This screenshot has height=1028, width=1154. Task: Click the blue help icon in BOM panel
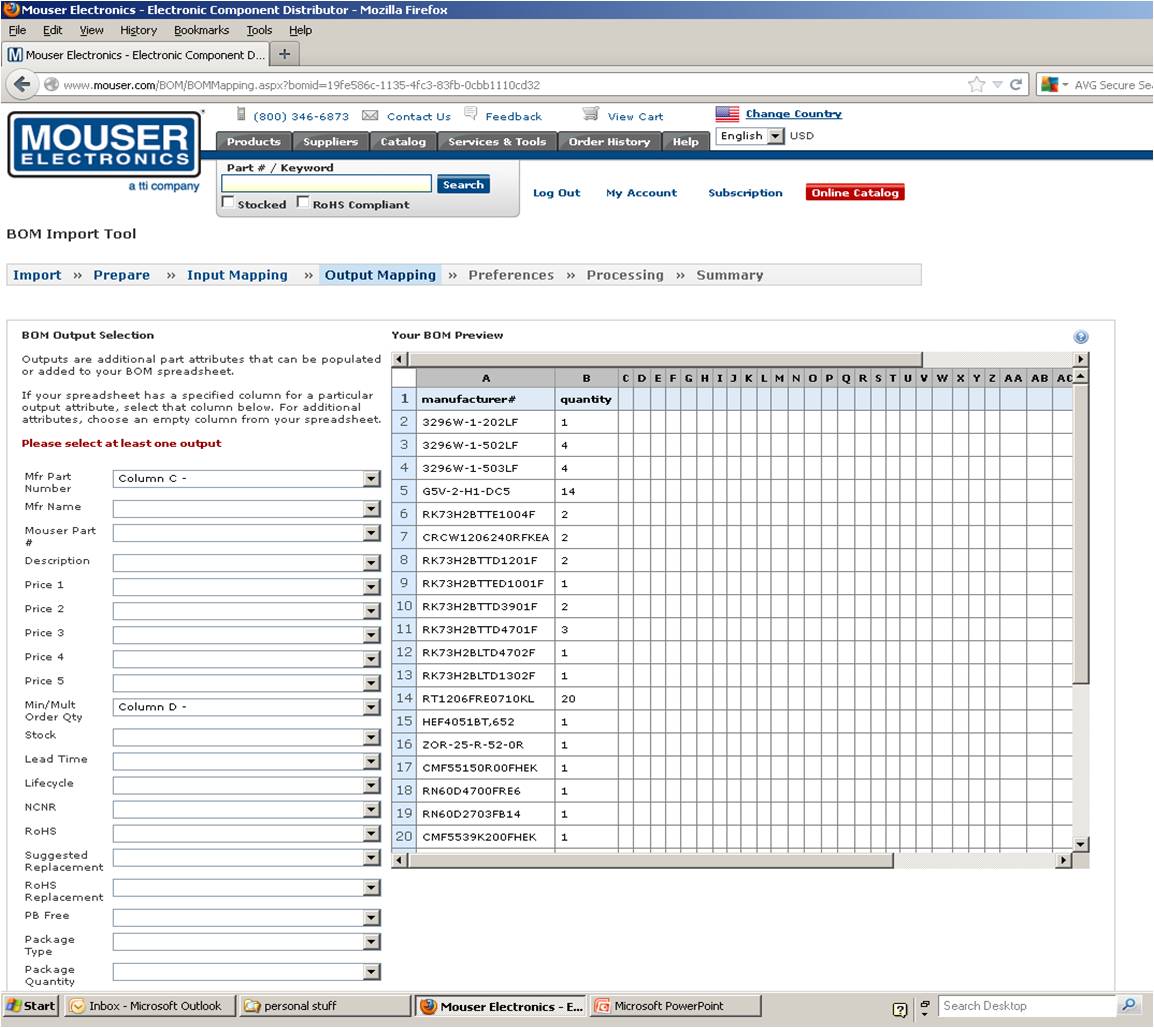click(x=1080, y=337)
